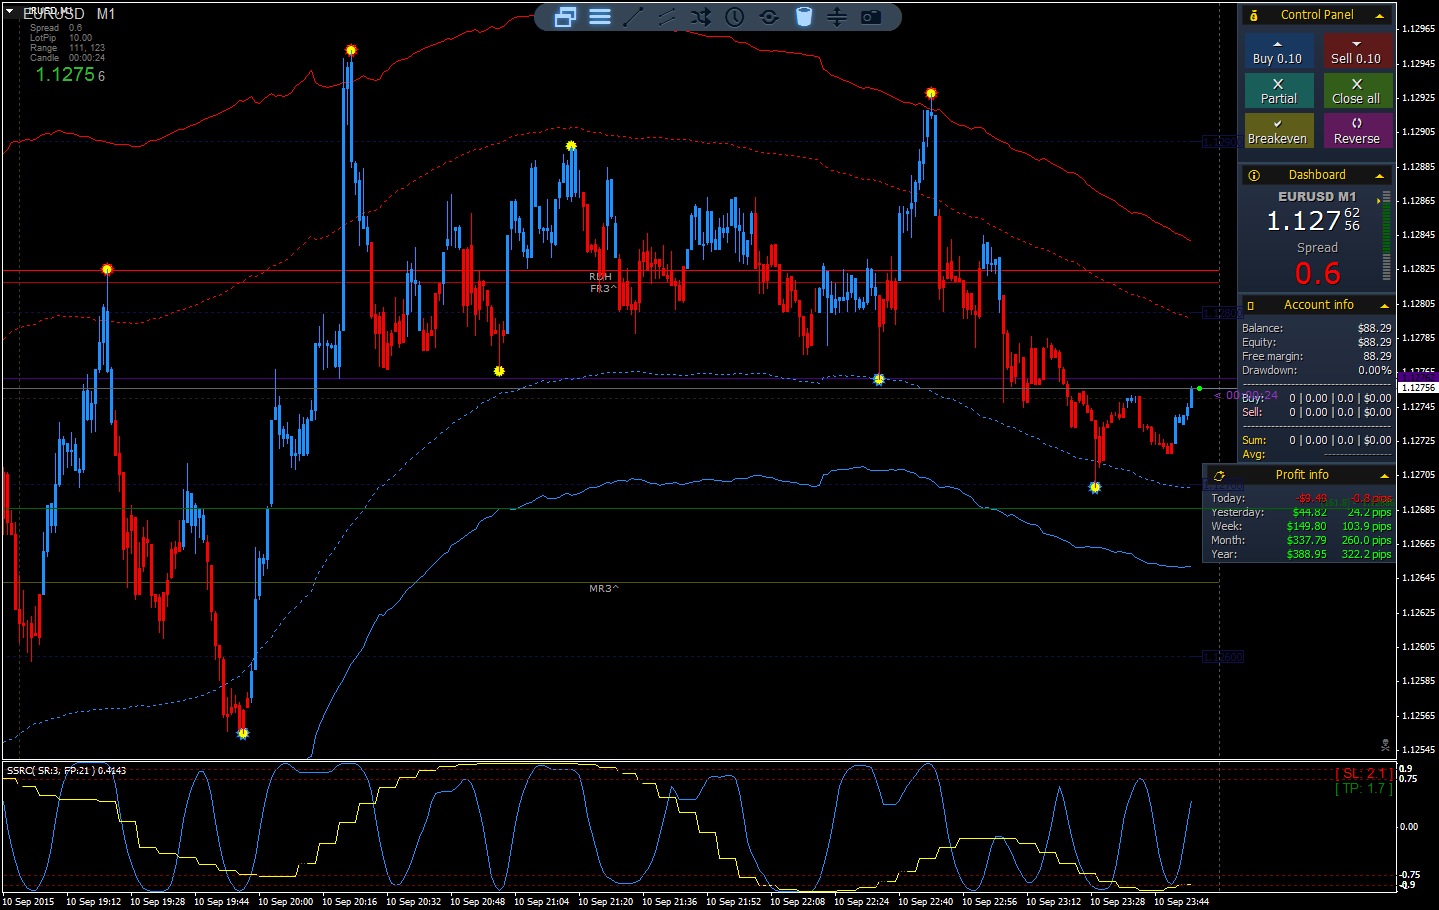Click the Profit info title
The height and width of the screenshot is (910, 1439).
point(1302,475)
